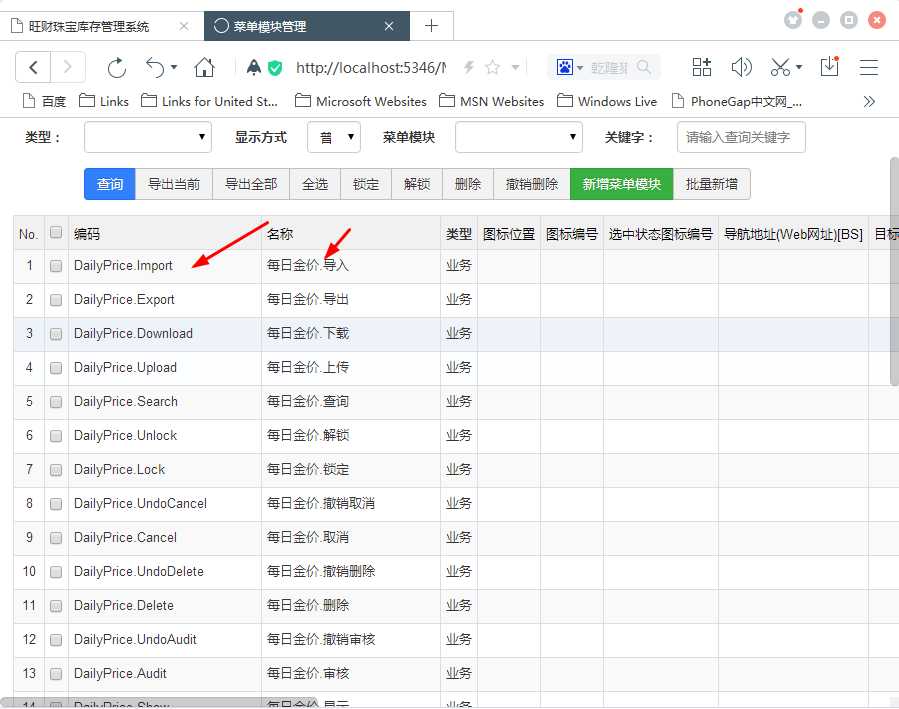Click the scissors screenshot icon
The image size is (899, 709).
[x=780, y=68]
